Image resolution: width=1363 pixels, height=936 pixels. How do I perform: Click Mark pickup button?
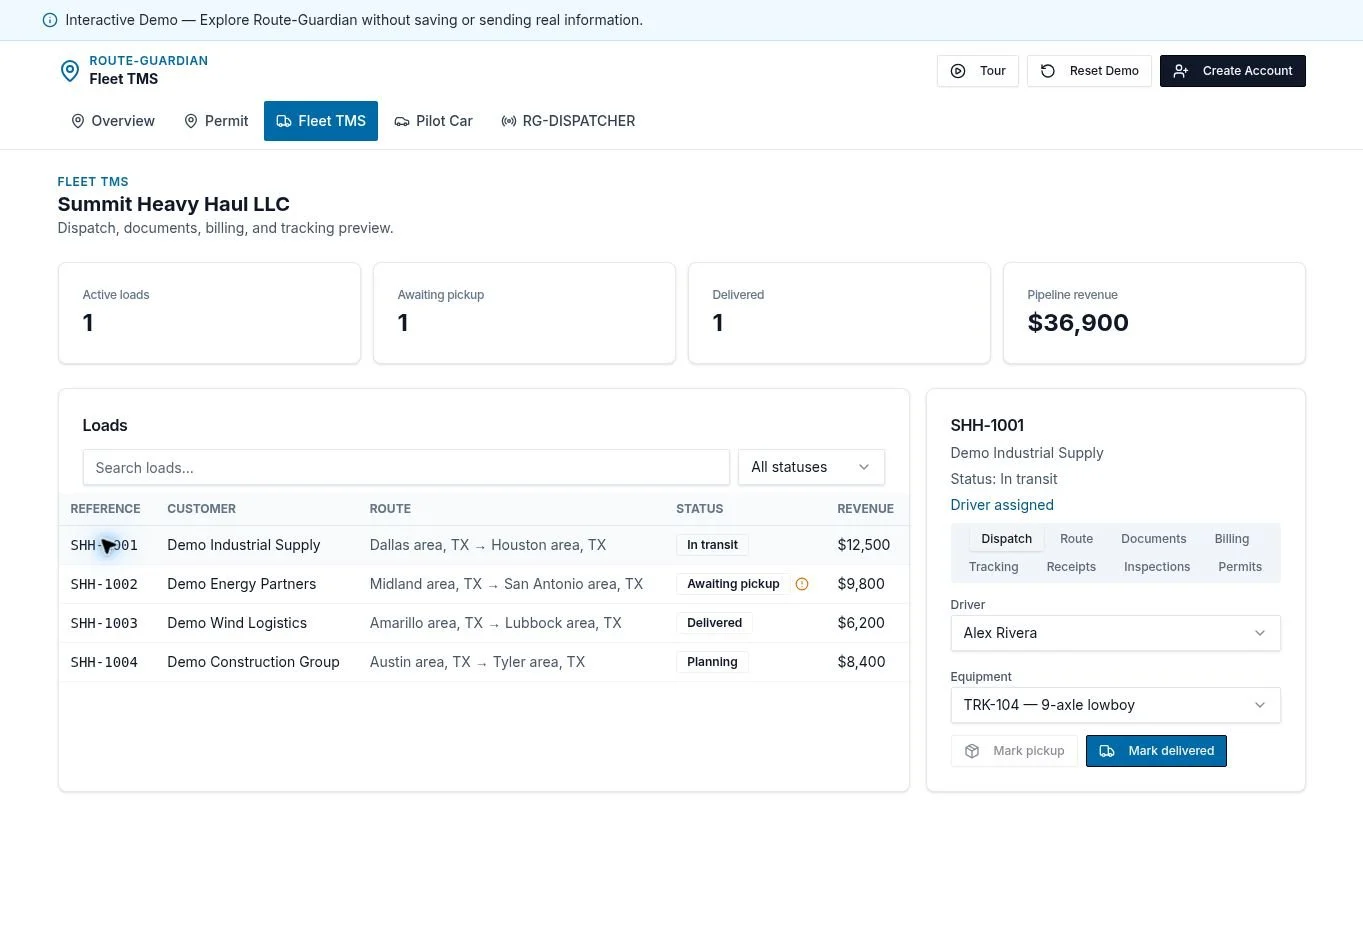tap(1014, 751)
